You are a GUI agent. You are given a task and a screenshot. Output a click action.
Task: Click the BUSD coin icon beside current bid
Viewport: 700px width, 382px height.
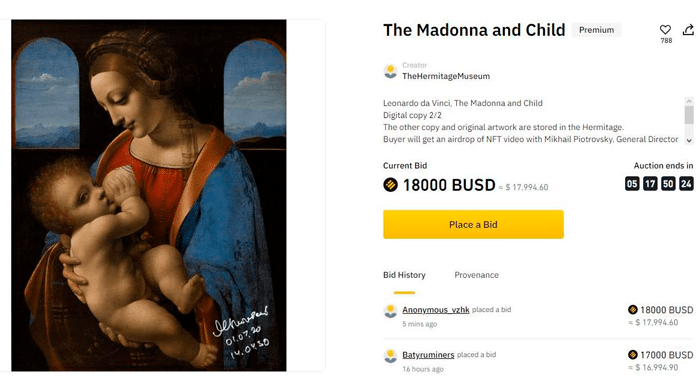coord(391,184)
